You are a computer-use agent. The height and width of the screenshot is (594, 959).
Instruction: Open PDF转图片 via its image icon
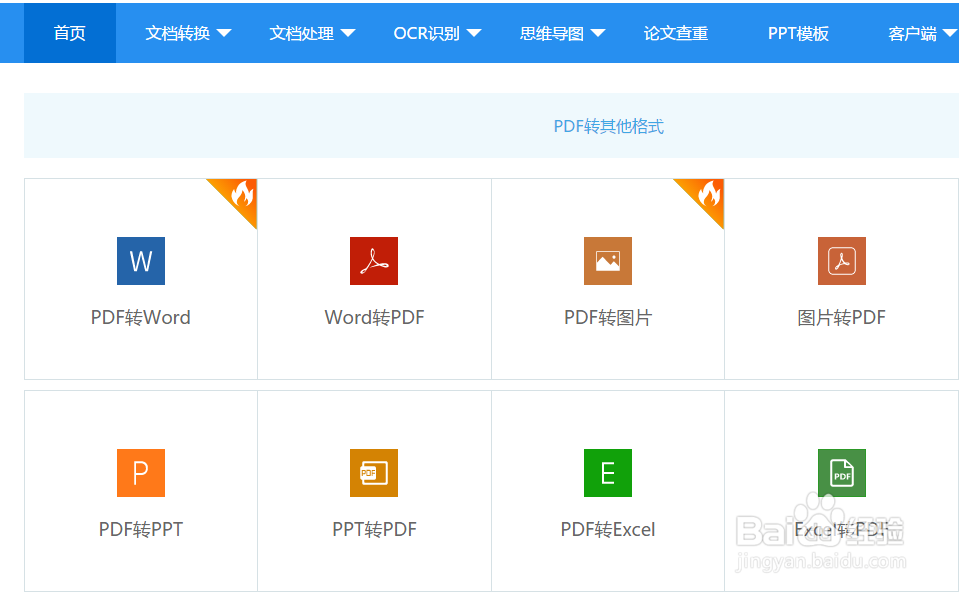607,261
